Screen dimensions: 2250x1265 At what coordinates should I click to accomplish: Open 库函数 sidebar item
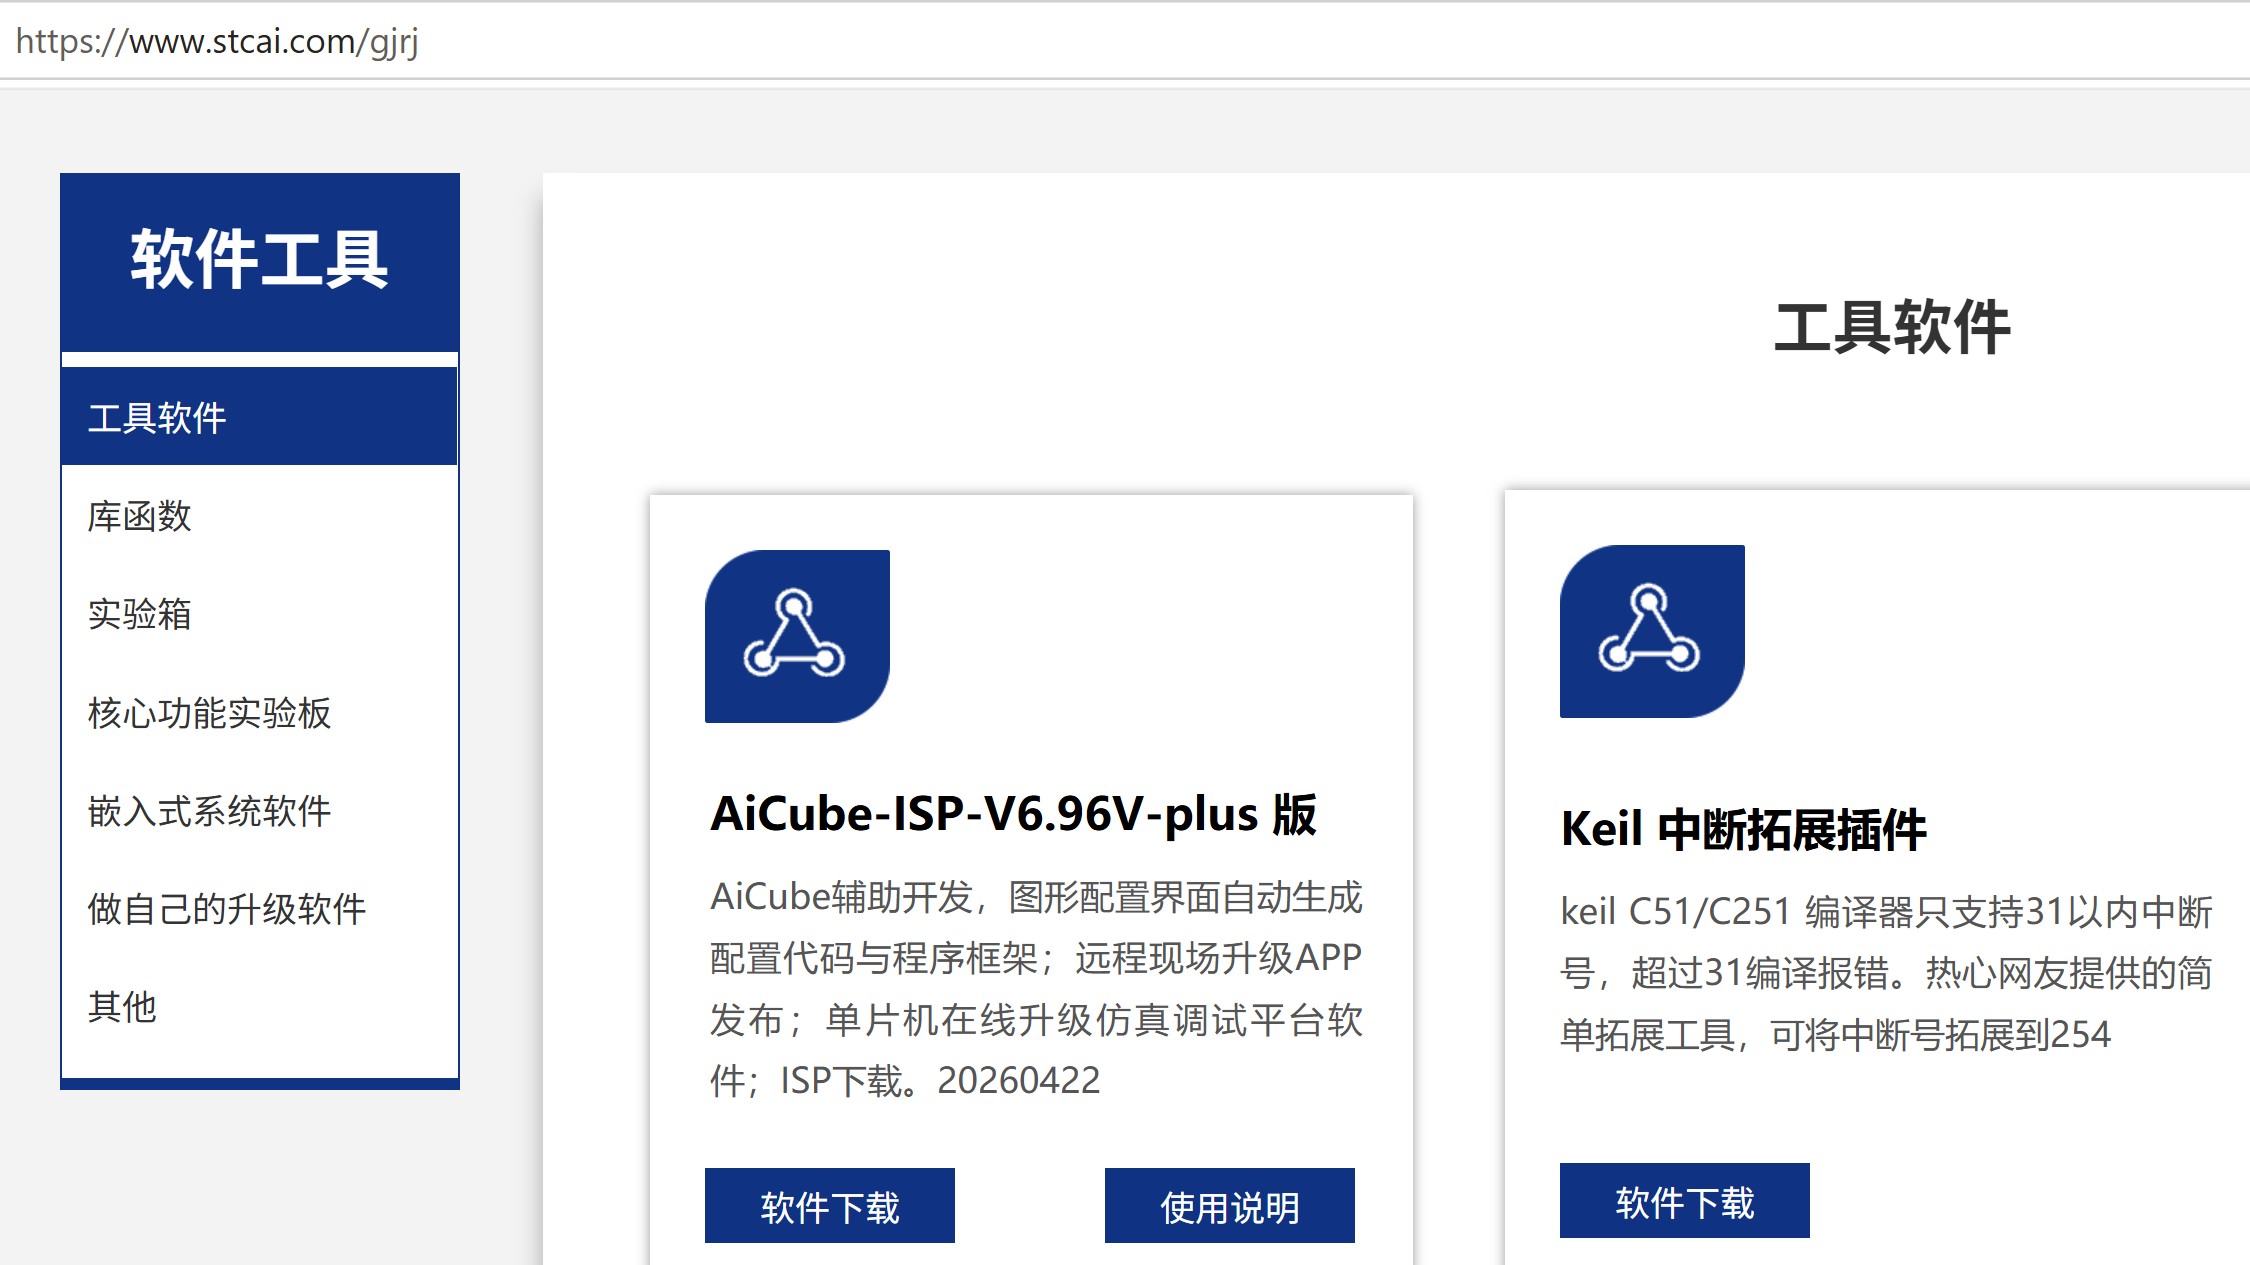point(259,516)
